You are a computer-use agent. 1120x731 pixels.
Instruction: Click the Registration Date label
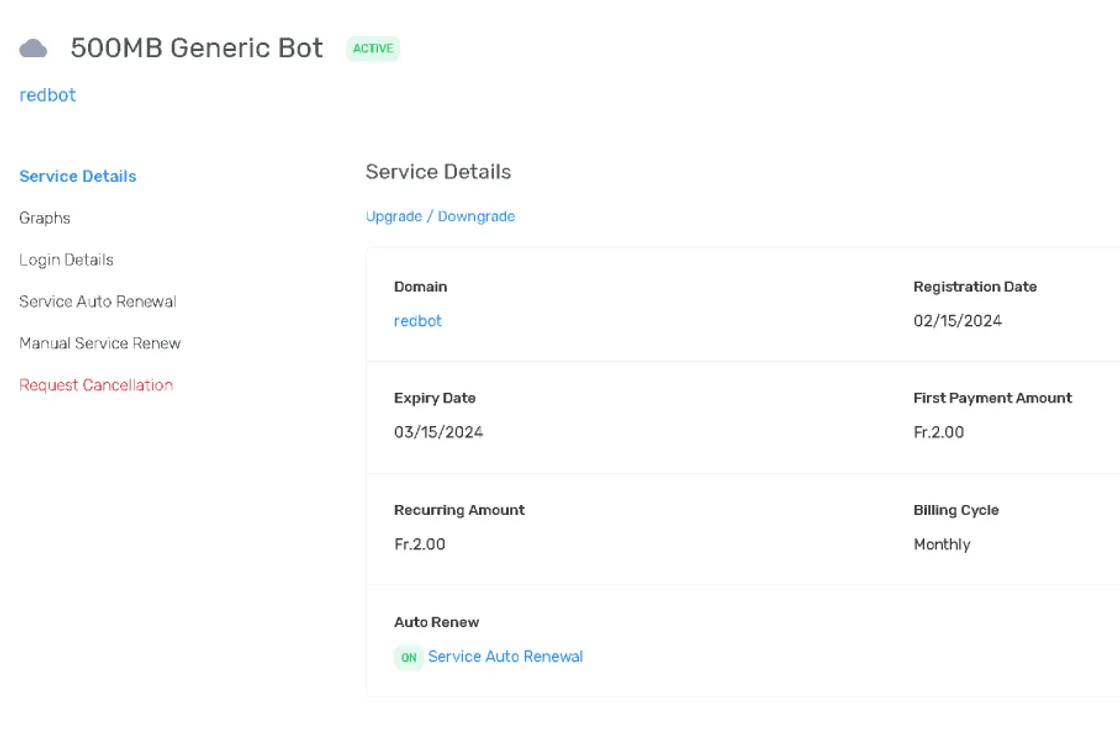975,287
